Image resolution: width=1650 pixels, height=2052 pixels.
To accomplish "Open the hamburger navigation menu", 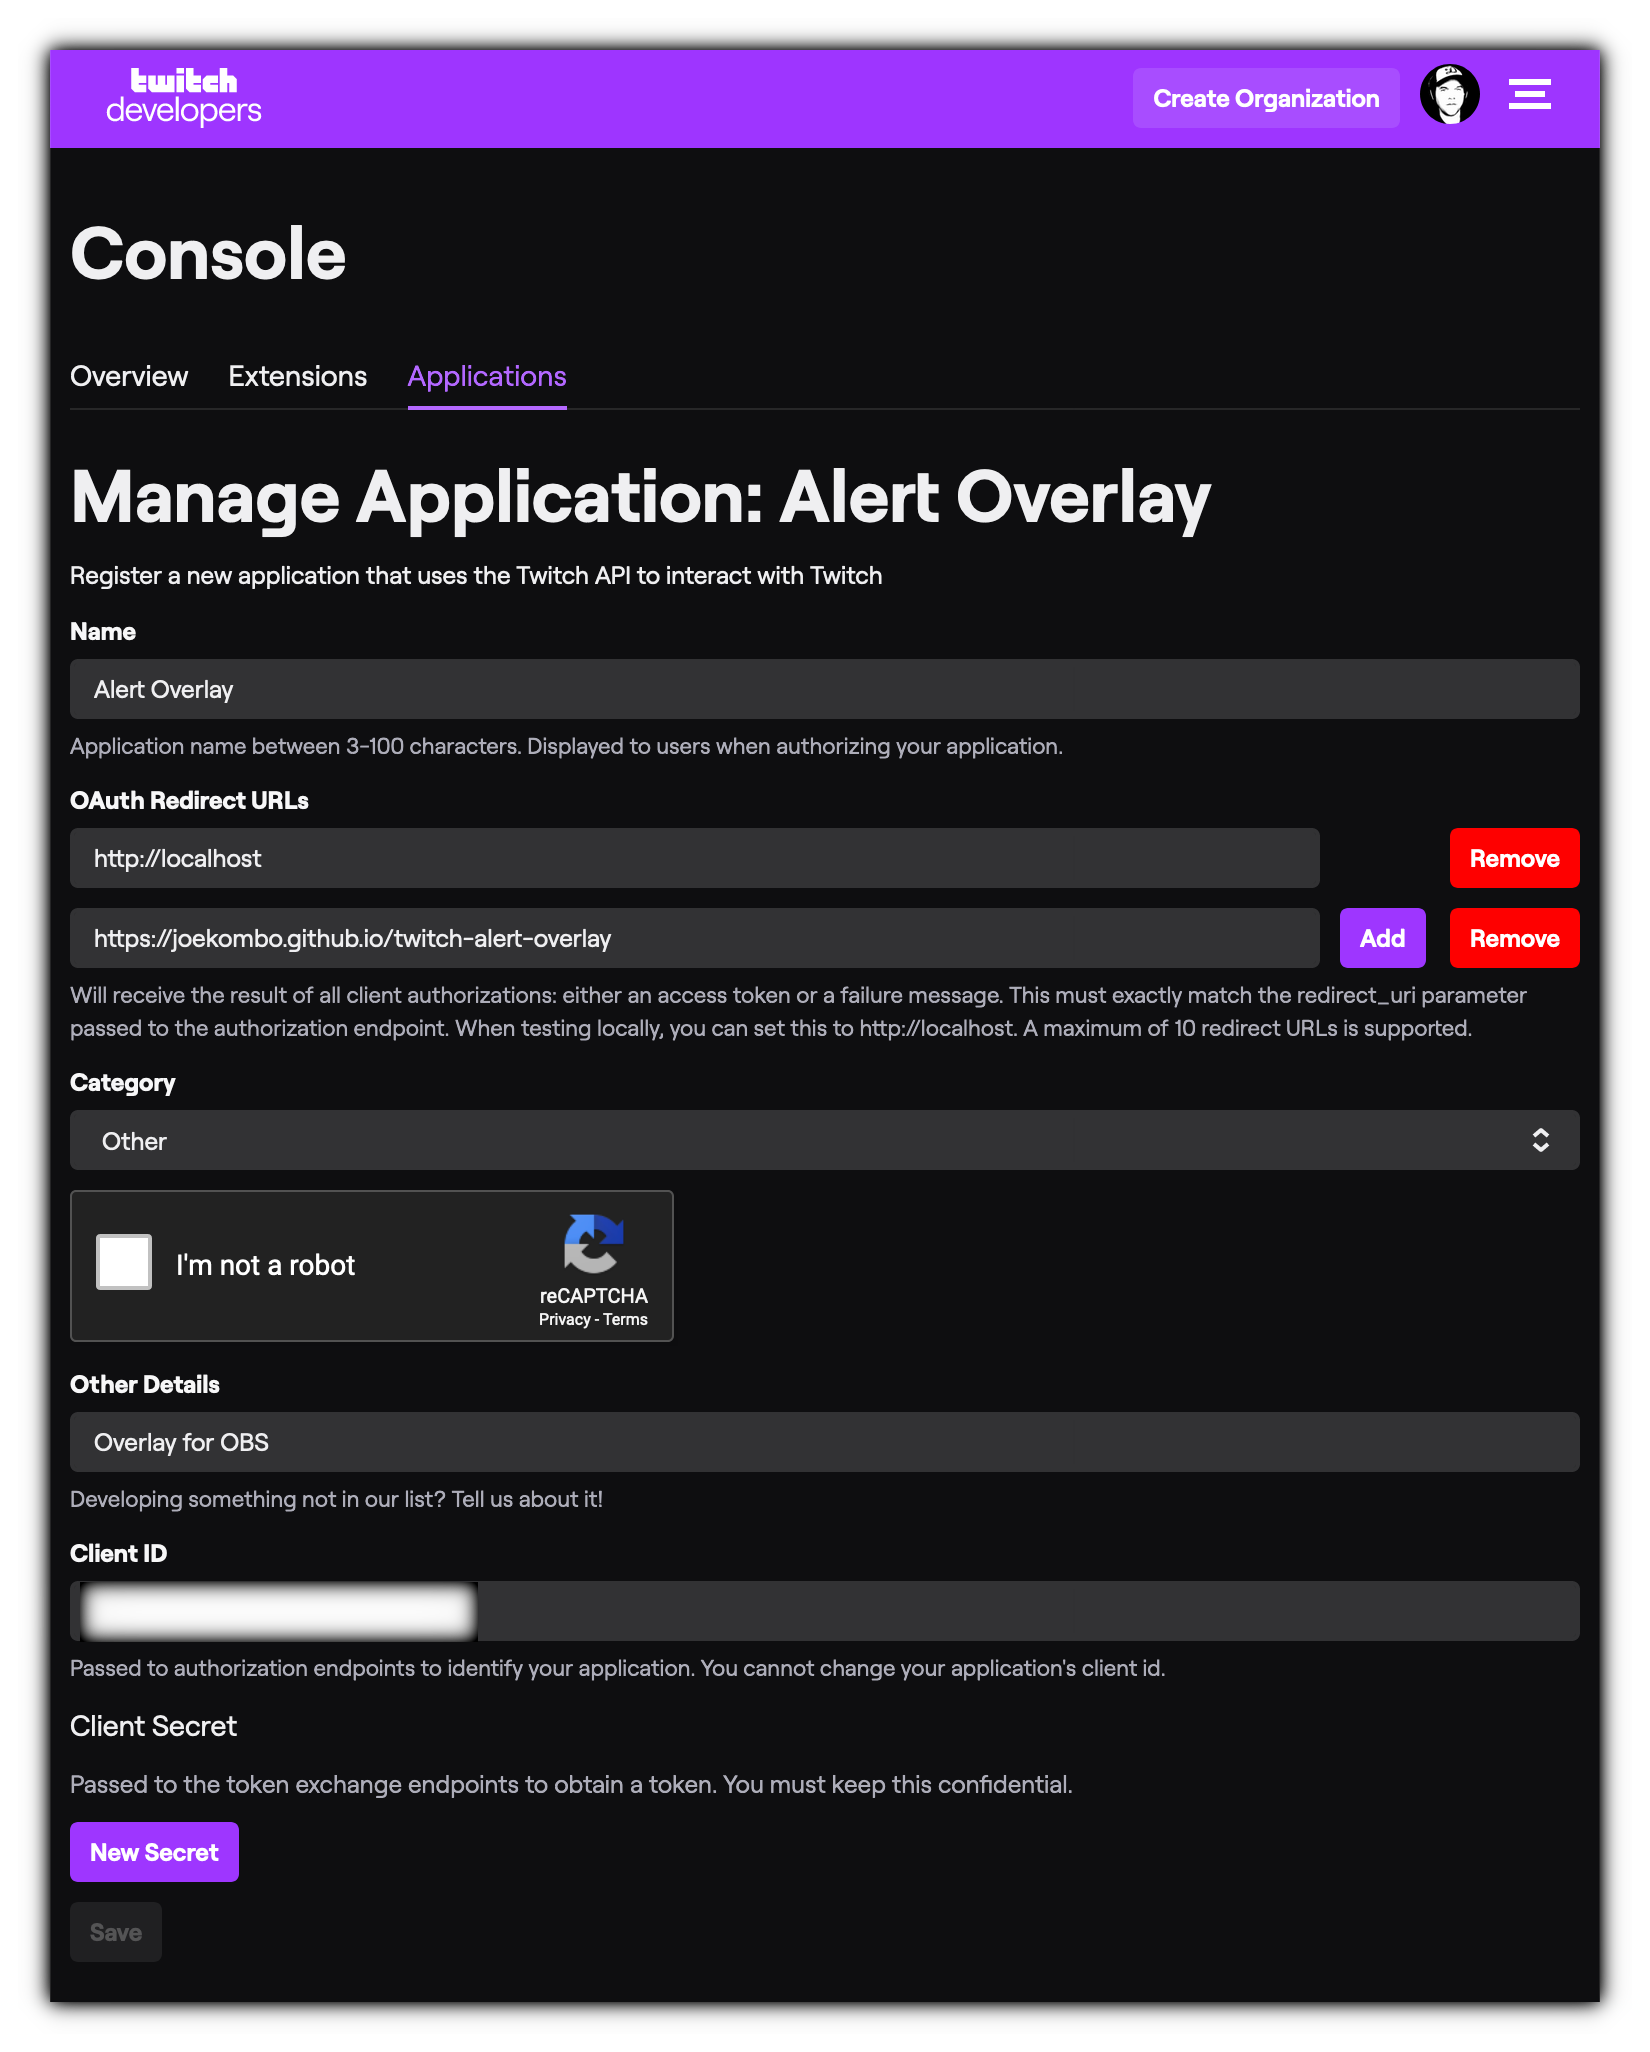I will click(x=1529, y=95).
